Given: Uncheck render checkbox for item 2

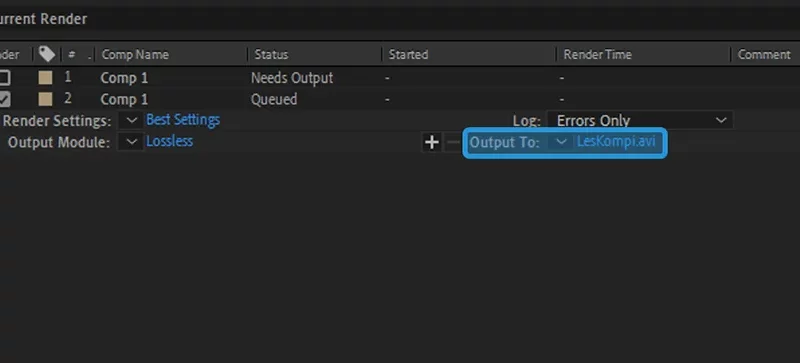Looking at the screenshot, I should 4,99.
